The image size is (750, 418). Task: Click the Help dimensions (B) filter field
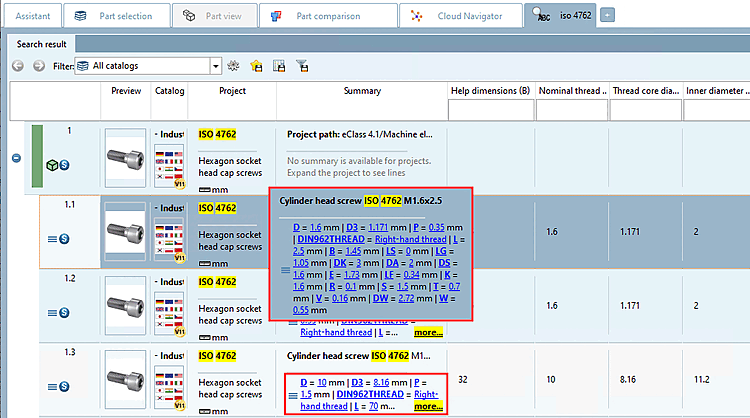point(491,110)
